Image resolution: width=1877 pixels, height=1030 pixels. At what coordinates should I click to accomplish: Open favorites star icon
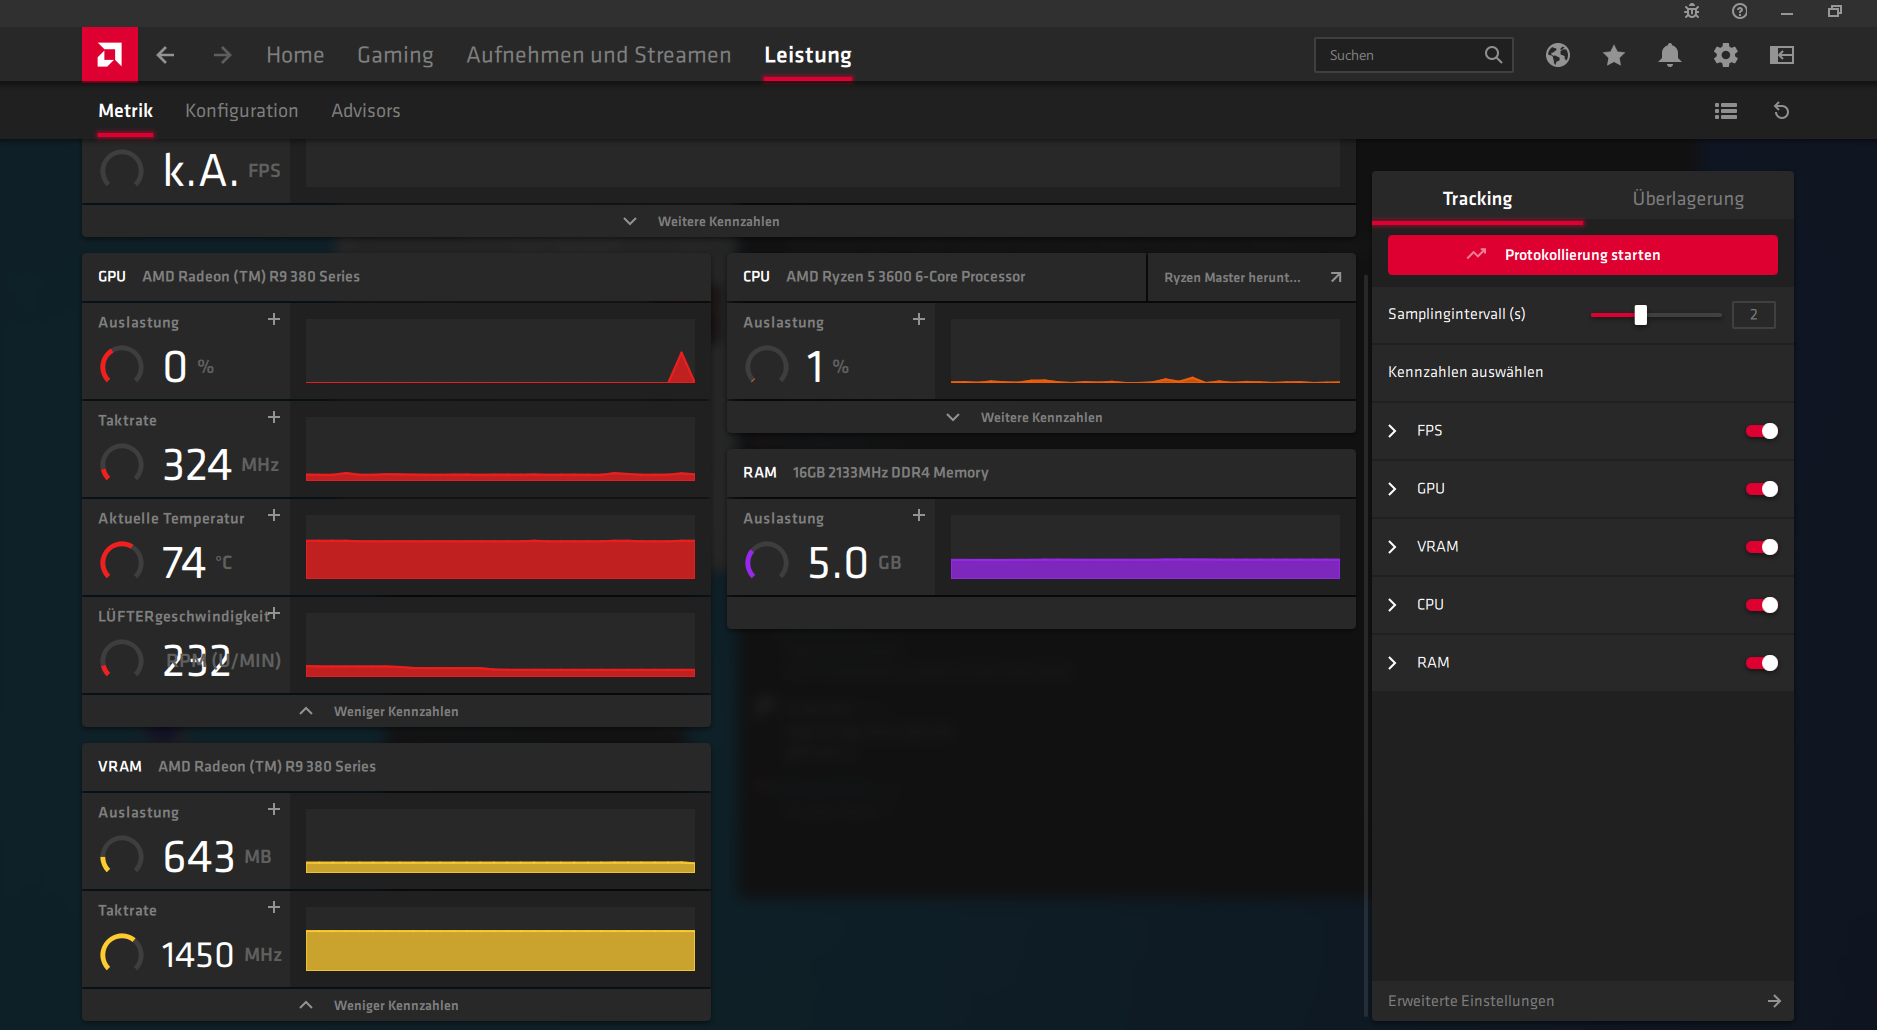[1614, 55]
